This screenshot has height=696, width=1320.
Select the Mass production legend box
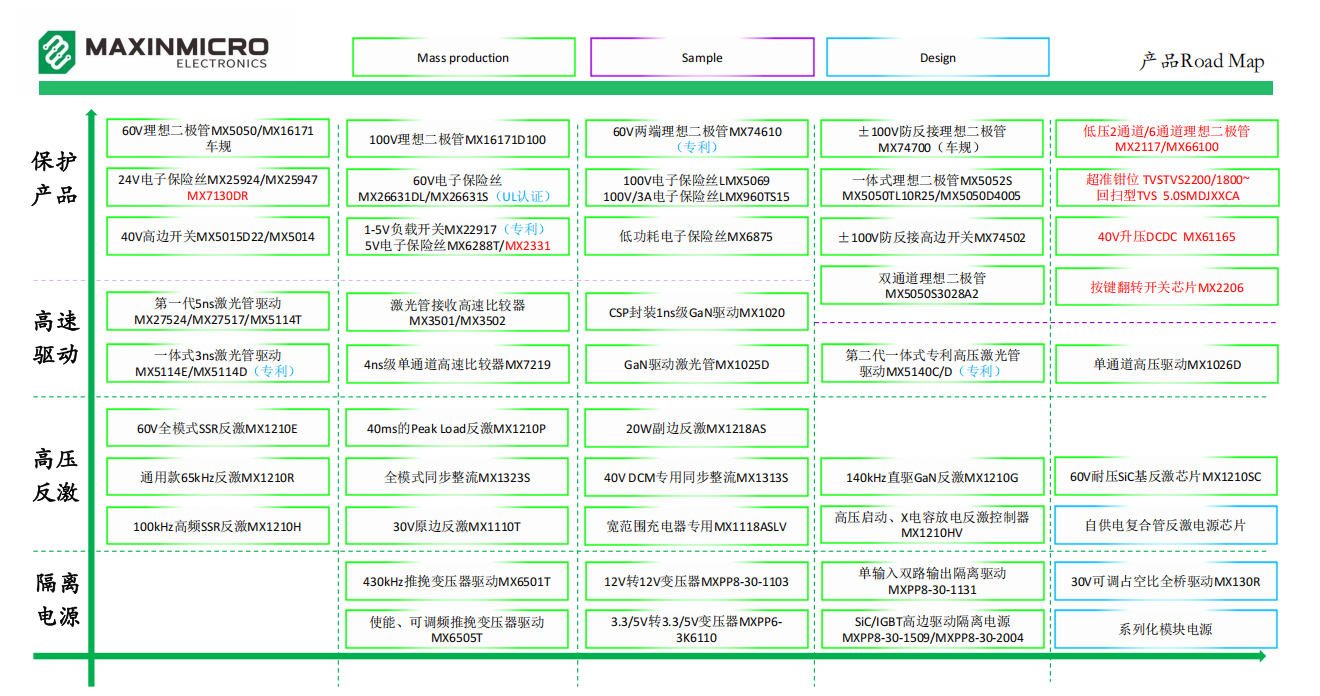pos(463,57)
